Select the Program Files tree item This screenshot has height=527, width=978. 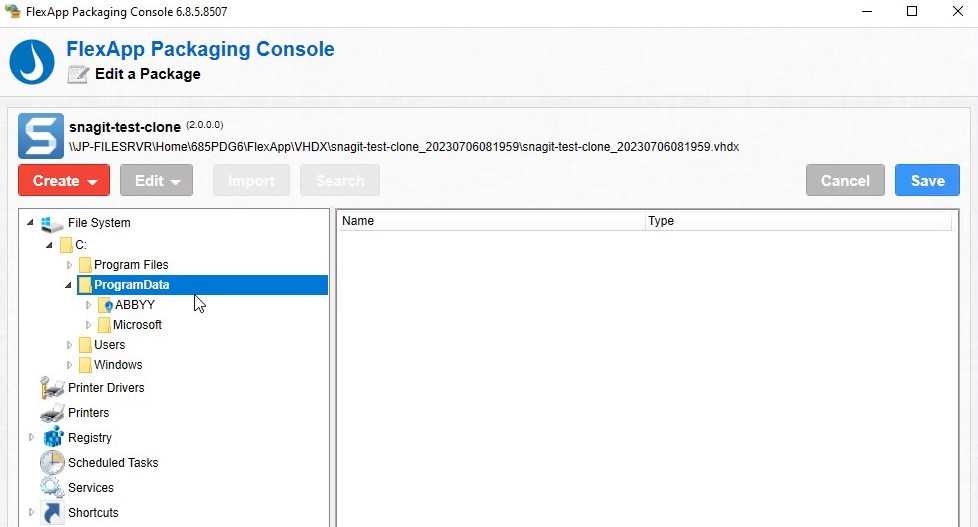[131, 264]
